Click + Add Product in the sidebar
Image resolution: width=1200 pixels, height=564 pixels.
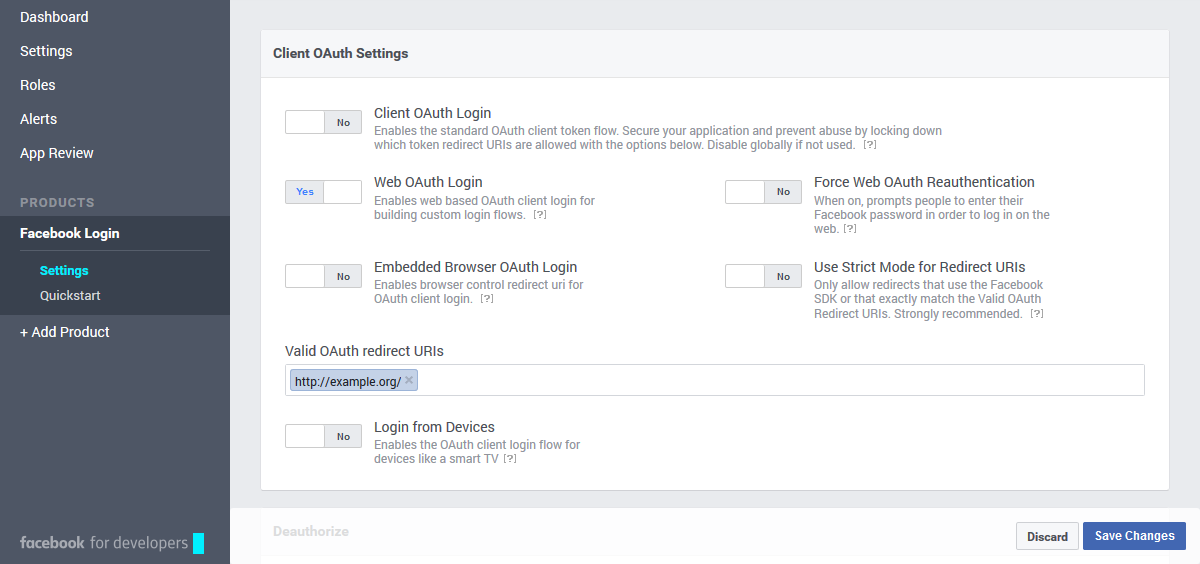(65, 332)
